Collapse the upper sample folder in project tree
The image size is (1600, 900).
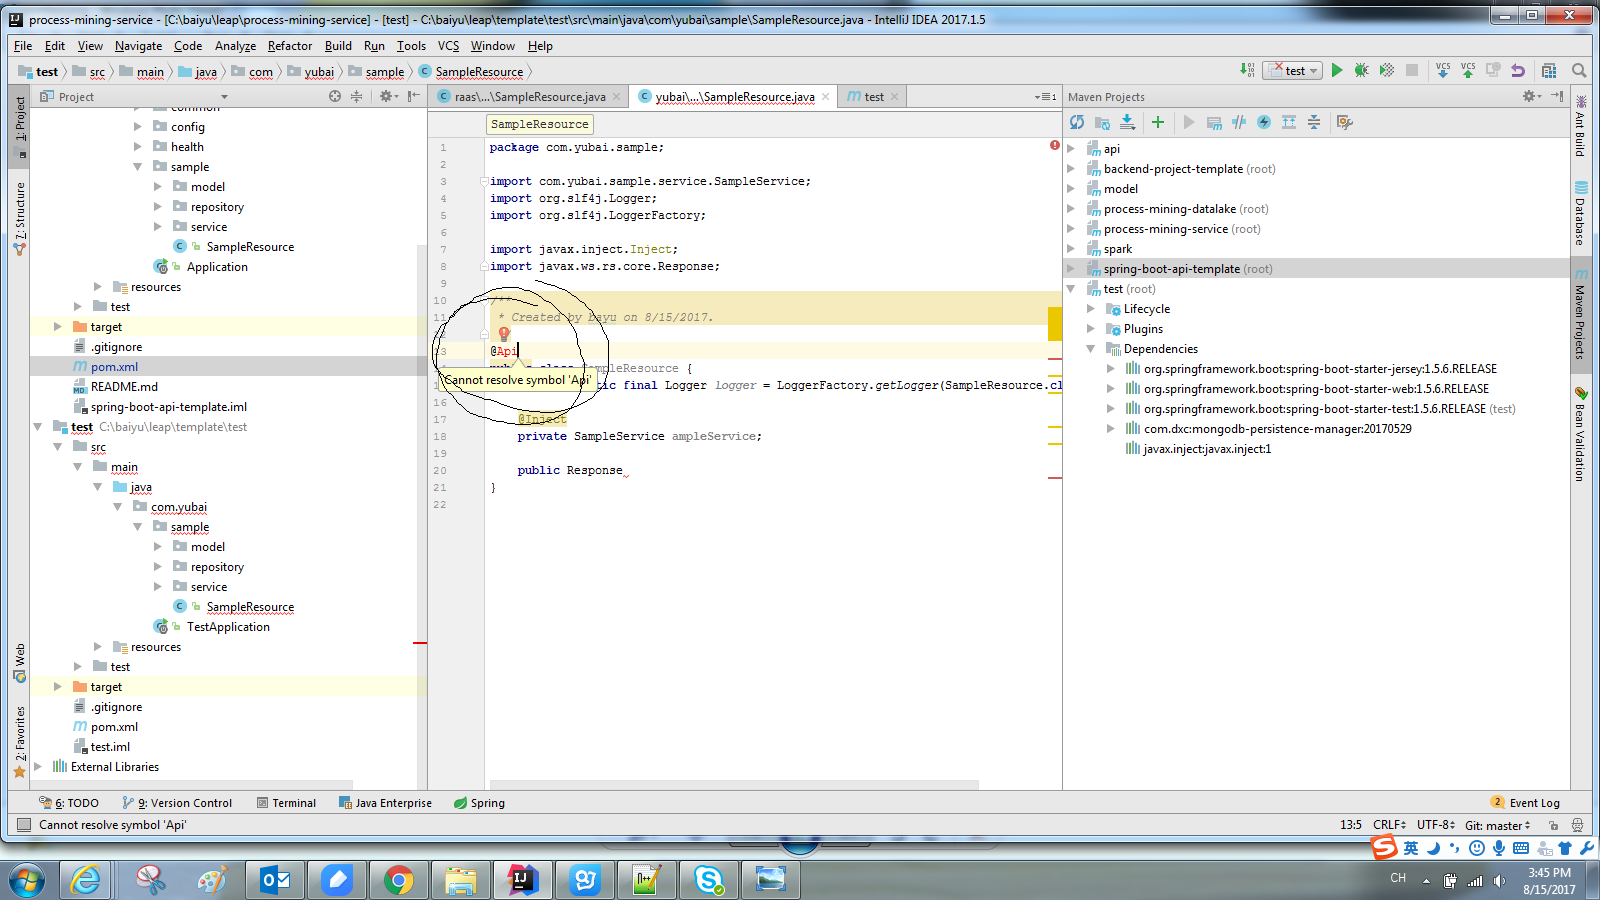(138, 167)
